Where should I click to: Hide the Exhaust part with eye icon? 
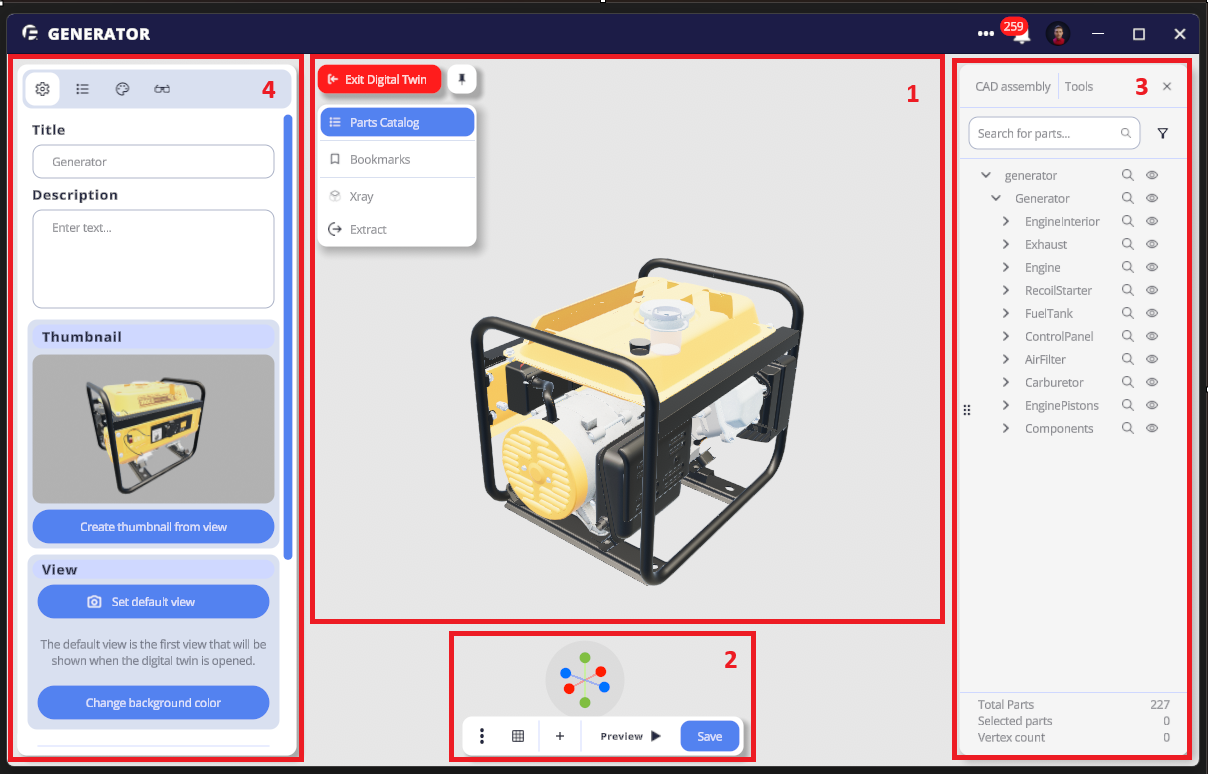[1151, 244]
